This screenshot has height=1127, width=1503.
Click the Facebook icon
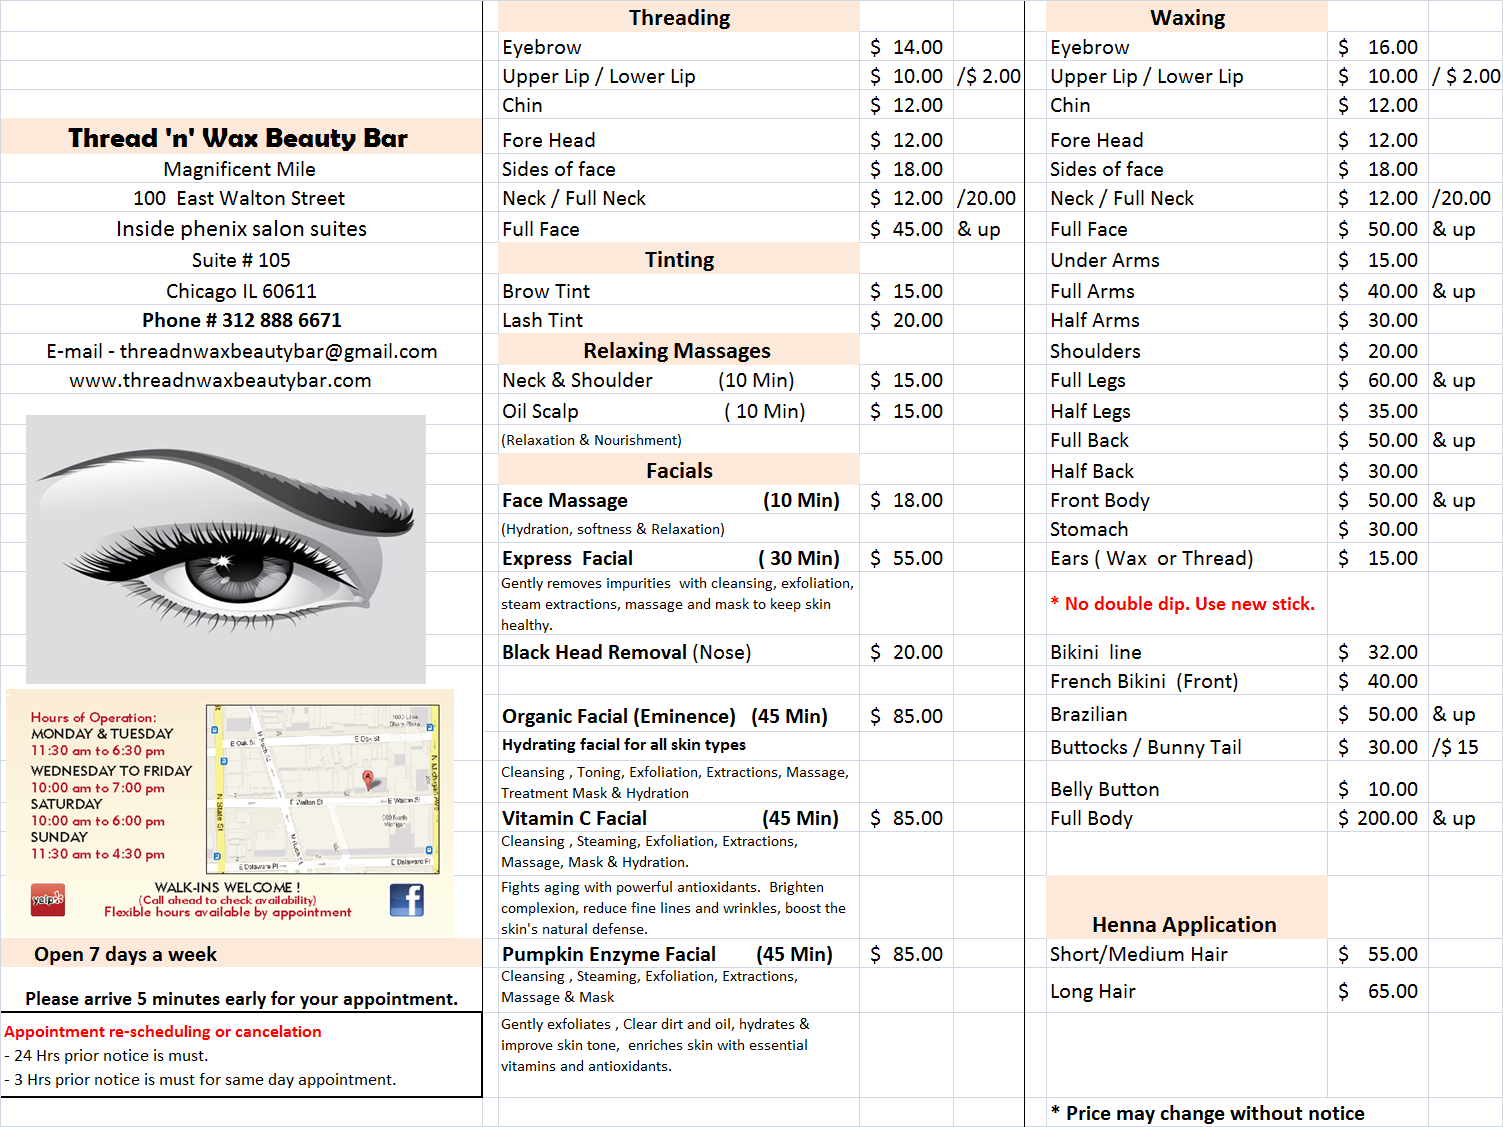click(407, 900)
